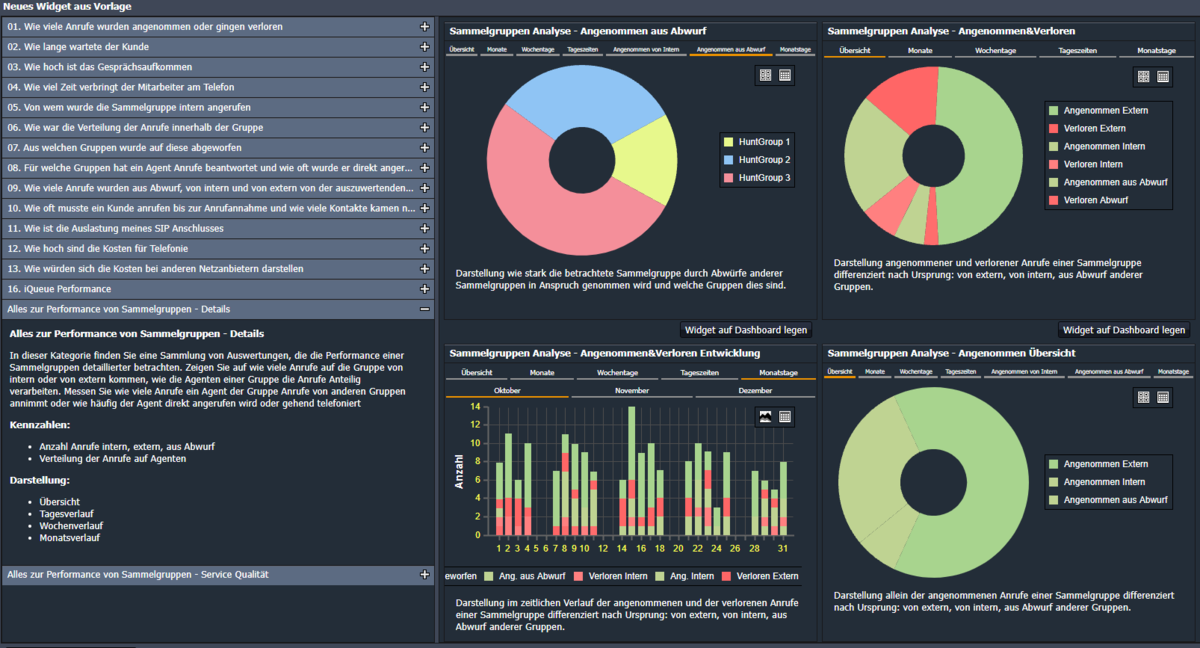Expand 05 Von wem wurde die Sammelgruppe angerufen
Screen dimensions: 1200x648
pos(425,107)
